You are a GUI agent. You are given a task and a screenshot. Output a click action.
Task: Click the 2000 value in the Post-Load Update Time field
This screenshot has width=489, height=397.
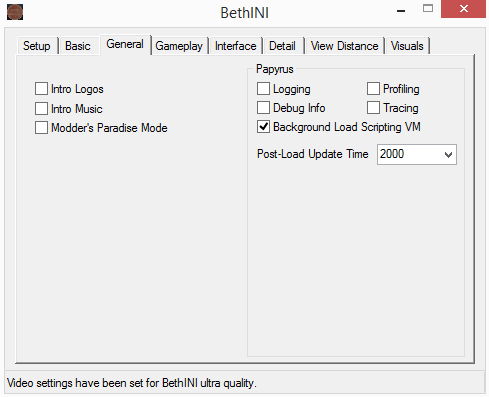pos(392,154)
